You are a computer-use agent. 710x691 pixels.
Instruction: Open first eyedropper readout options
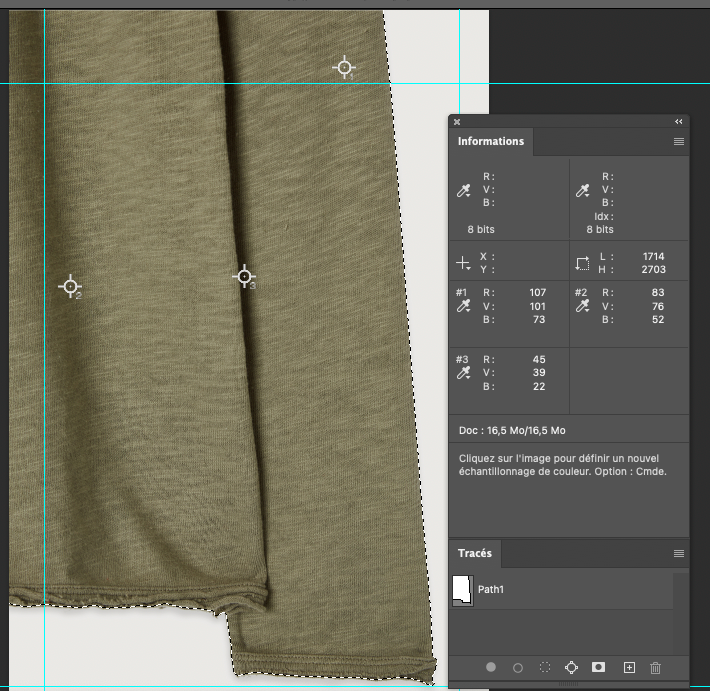(464, 190)
